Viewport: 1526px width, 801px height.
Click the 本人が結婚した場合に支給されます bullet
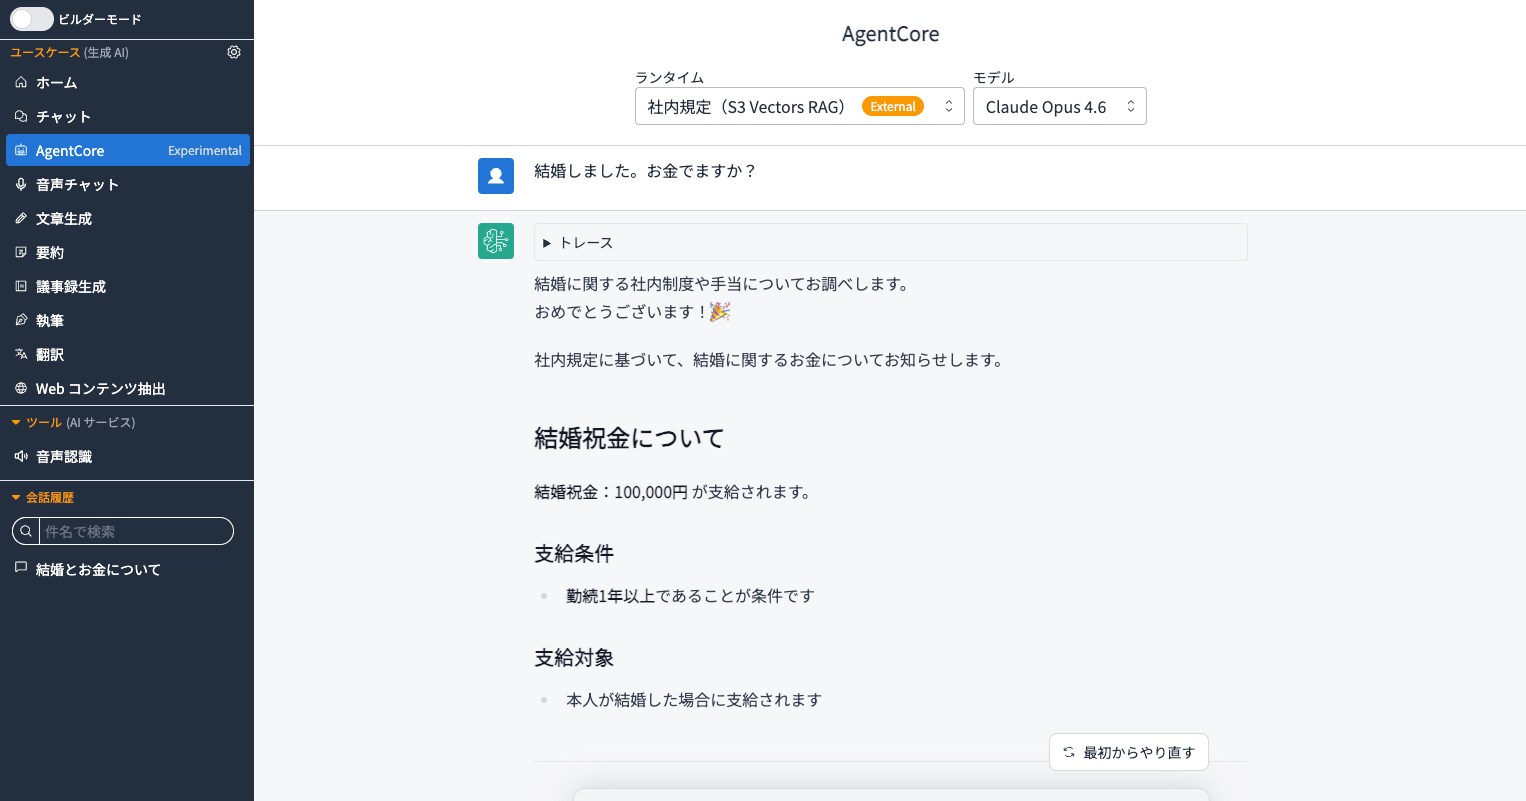694,700
